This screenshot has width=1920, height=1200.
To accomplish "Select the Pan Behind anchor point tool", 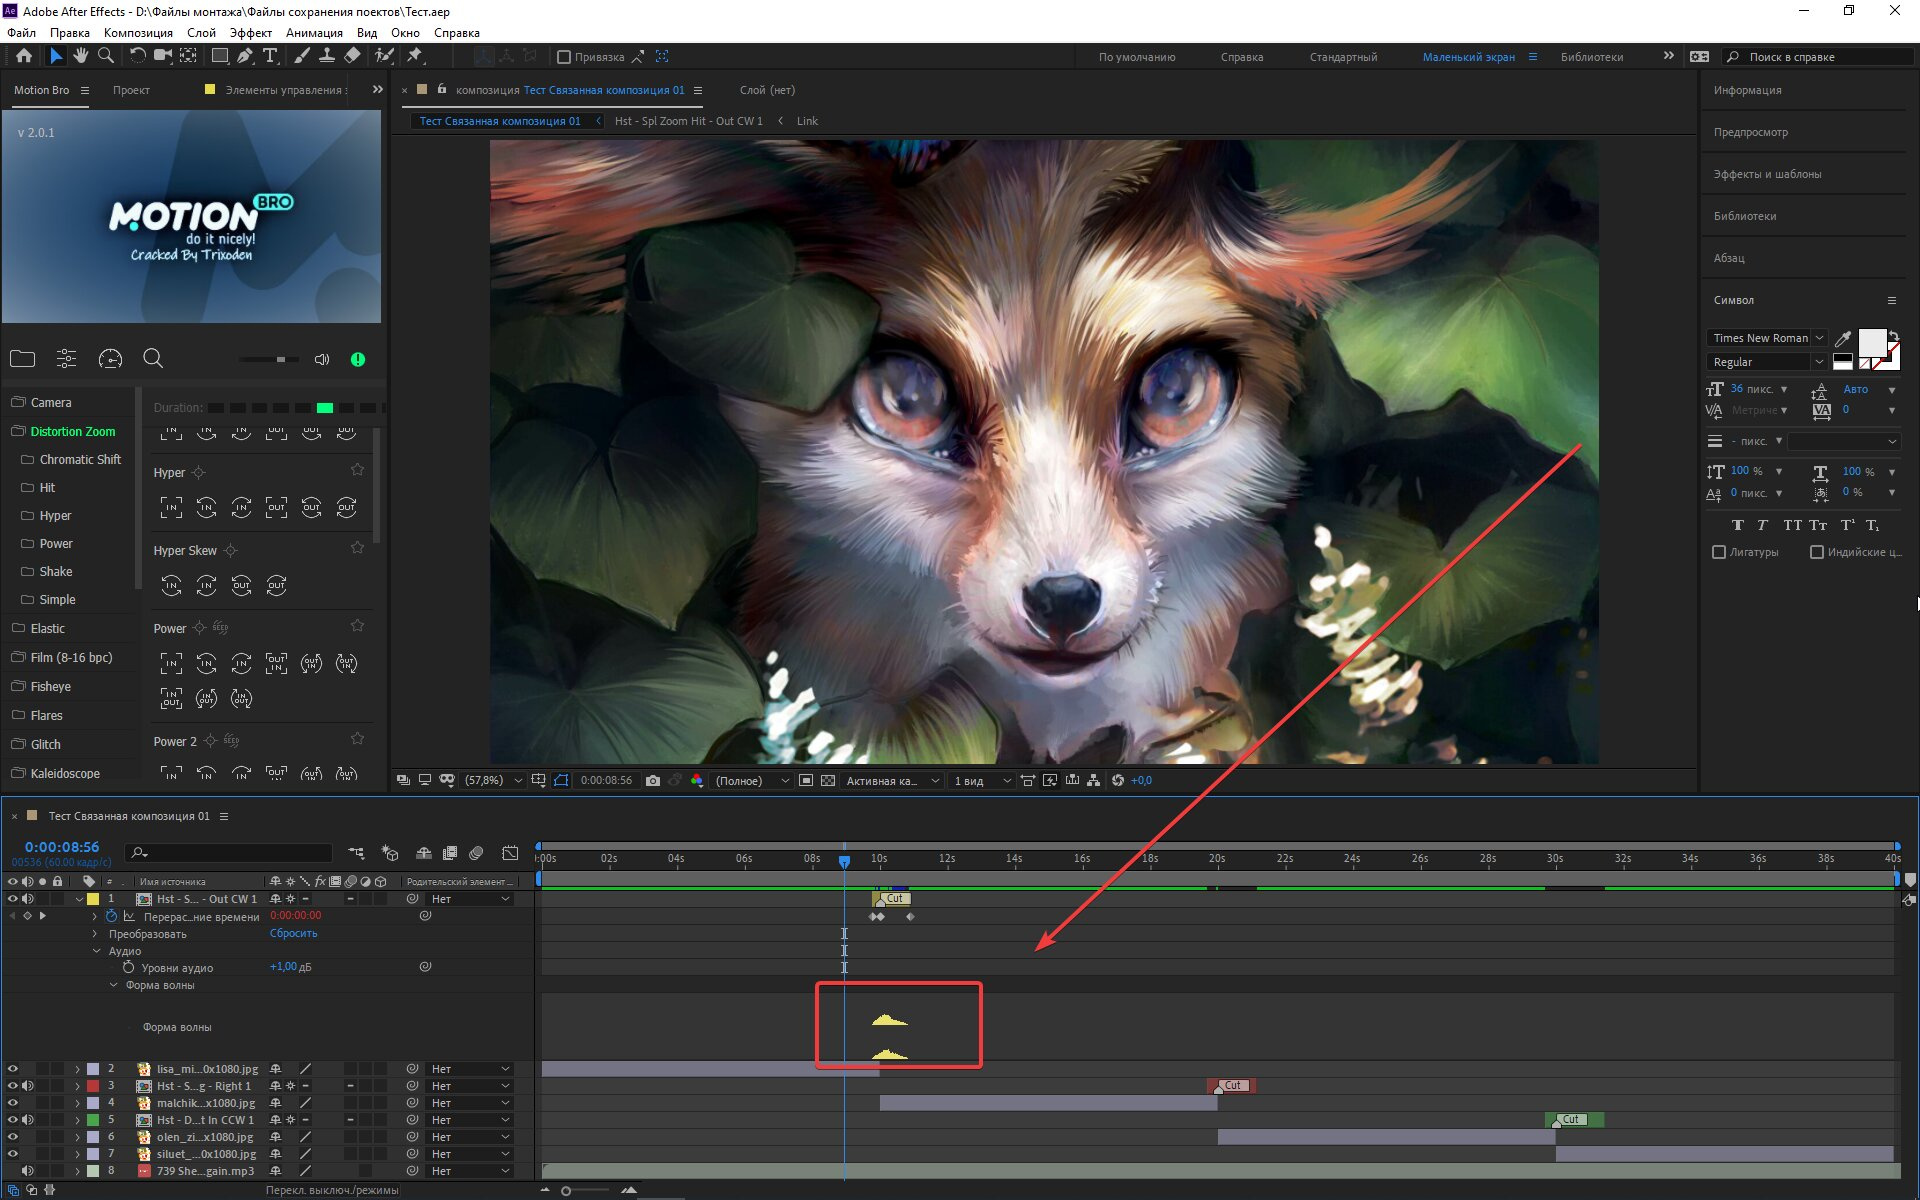I will click(188, 56).
